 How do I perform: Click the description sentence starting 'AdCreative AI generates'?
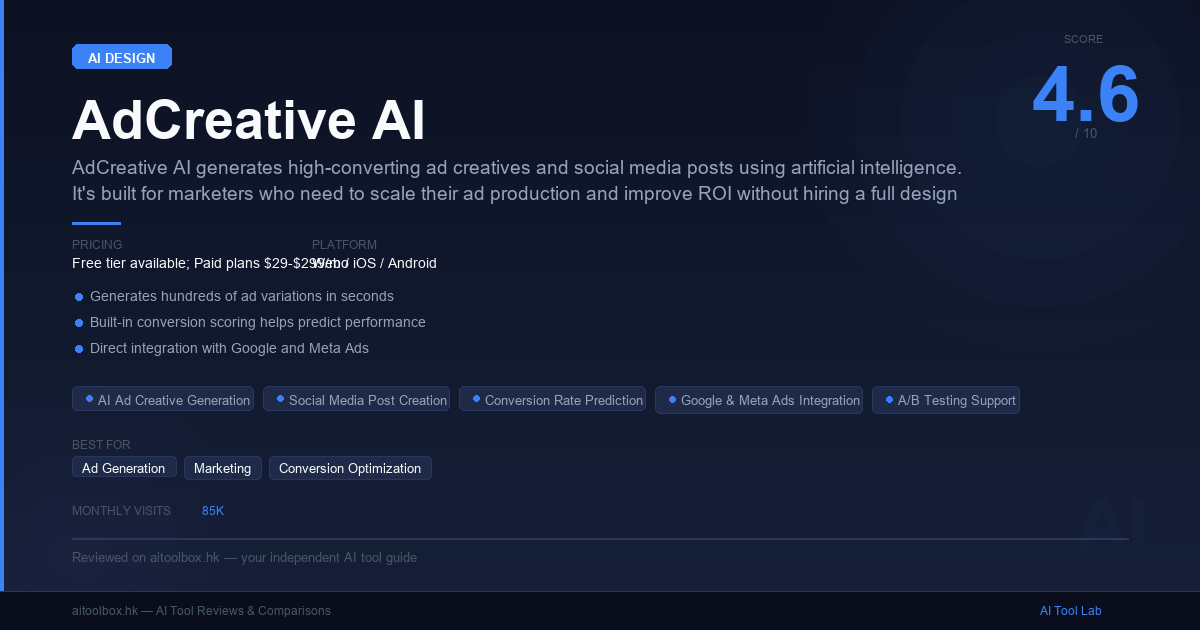click(517, 167)
